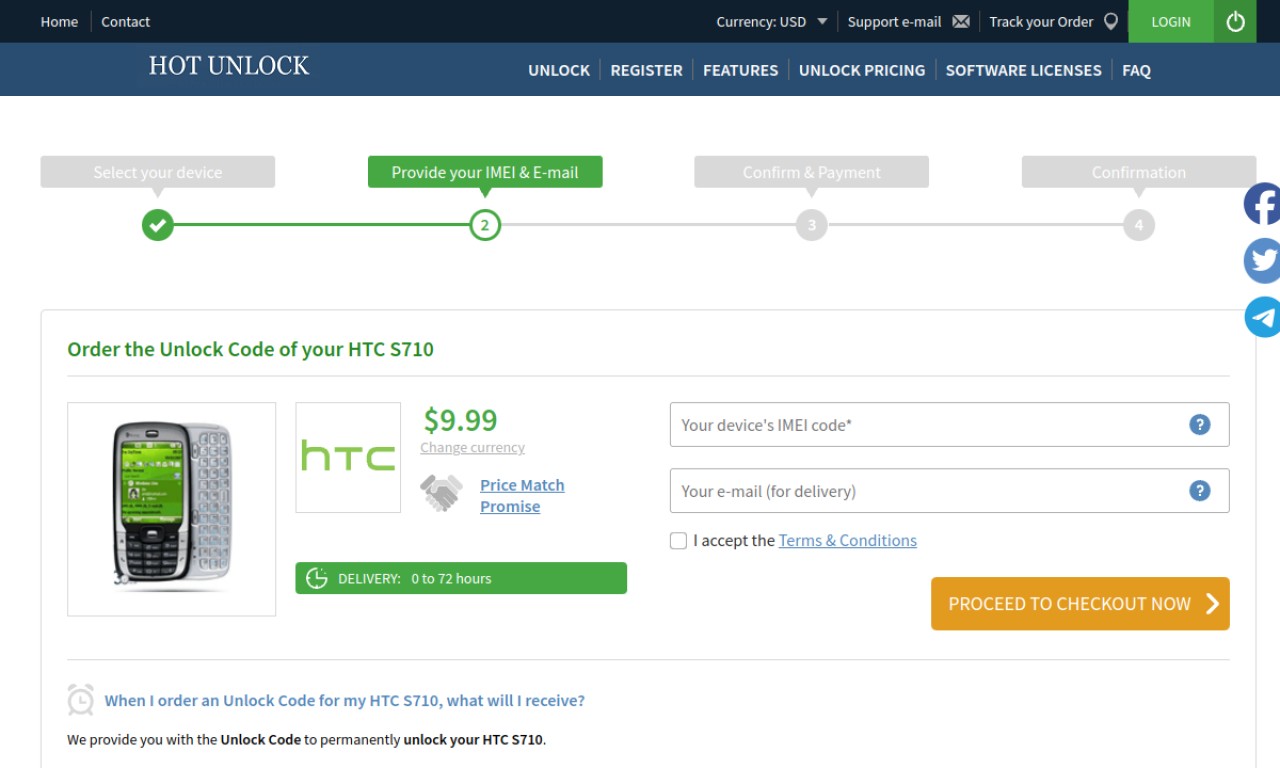Click the e-mail field help question icon
This screenshot has height=768, width=1280.
1199,491
